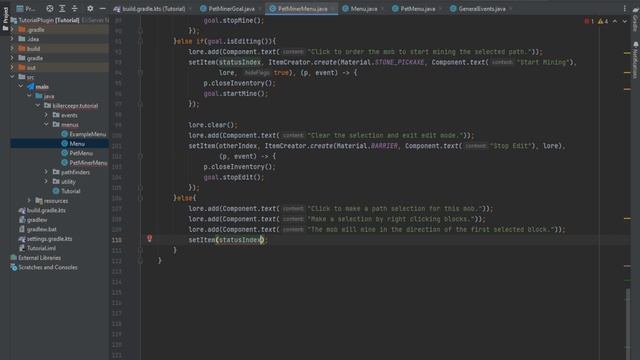Click the Select Opened File target icon

(49, 9)
